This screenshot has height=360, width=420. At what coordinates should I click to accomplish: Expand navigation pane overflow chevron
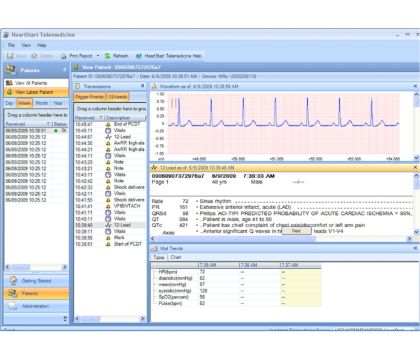[65, 319]
